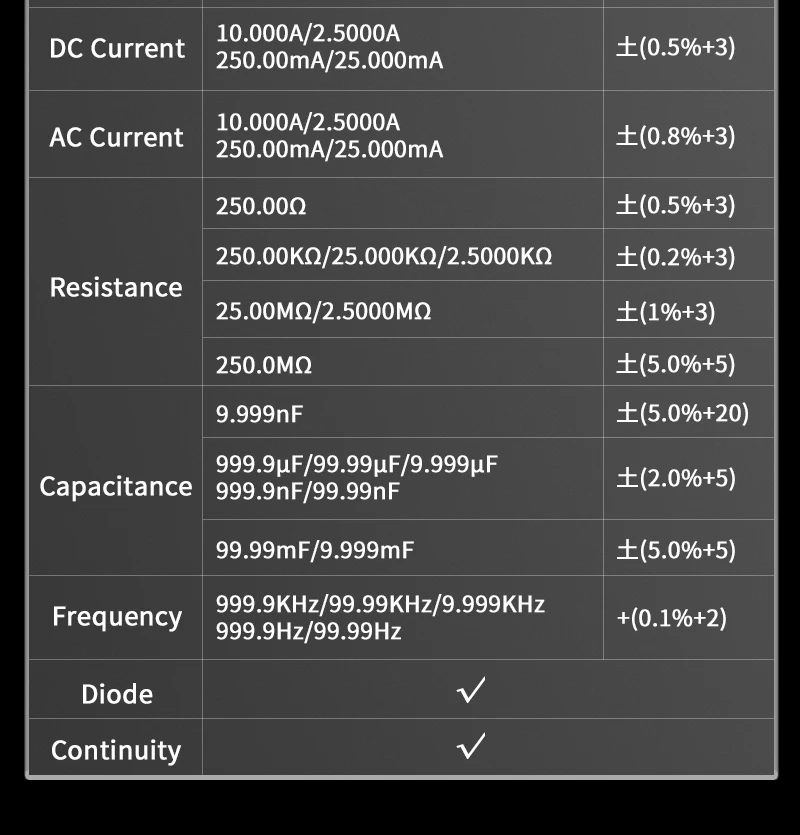The width and height of the screenshot is (800, 835).
Task: Select the ±(5.0%+20) accuracy value
Action: tap(682, 413)
